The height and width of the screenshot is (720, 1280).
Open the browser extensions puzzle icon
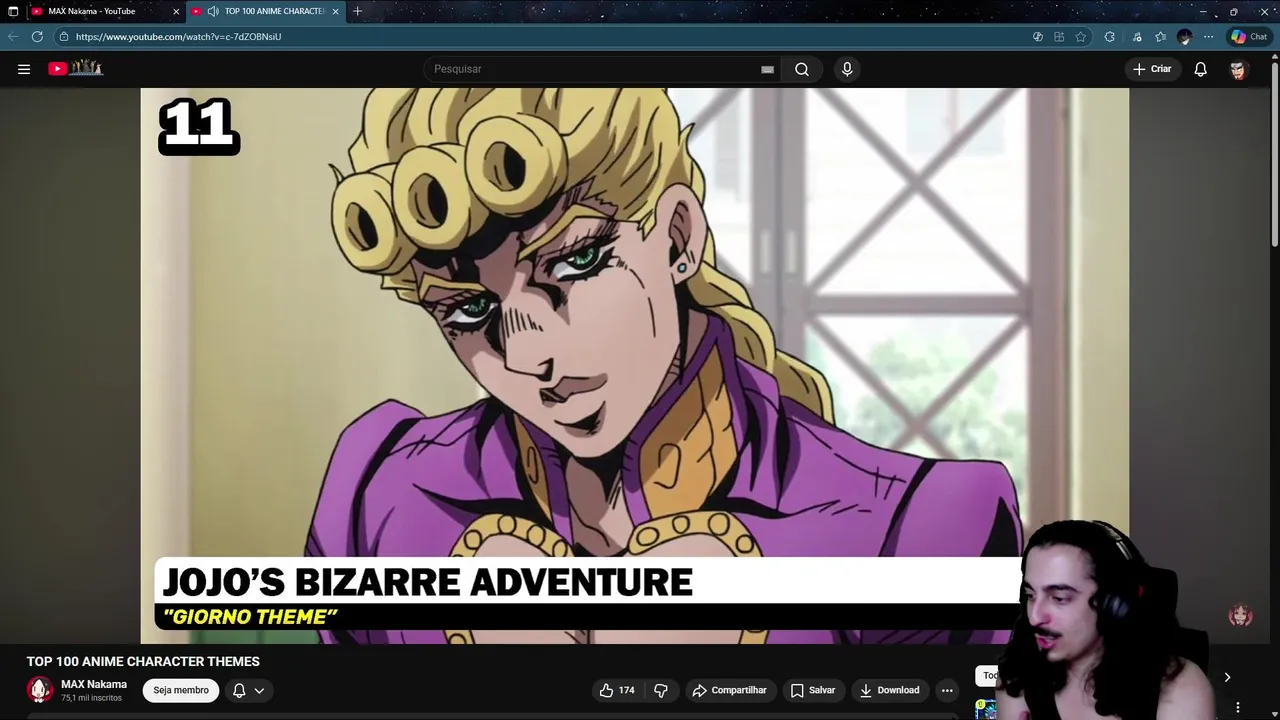click(1110, 36)
